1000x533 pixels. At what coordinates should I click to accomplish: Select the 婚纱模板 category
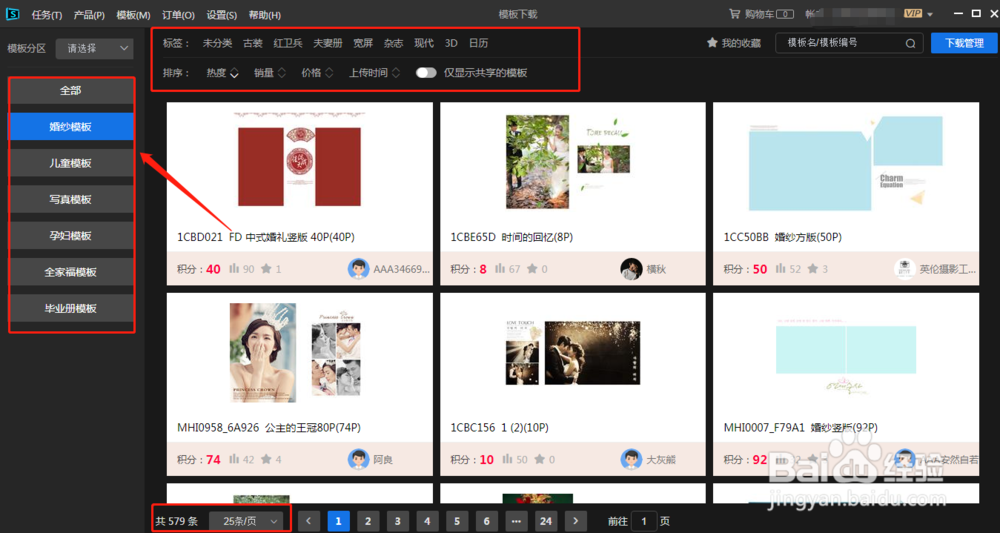tap(71, 126)
